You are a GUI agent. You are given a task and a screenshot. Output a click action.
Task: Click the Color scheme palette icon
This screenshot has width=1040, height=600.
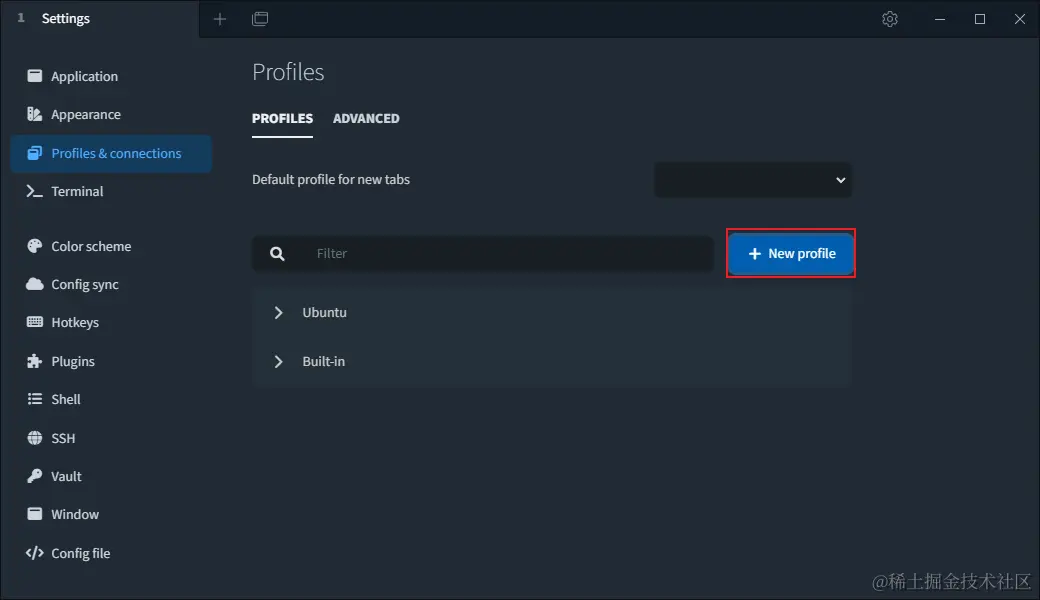(x=34, y=246)
